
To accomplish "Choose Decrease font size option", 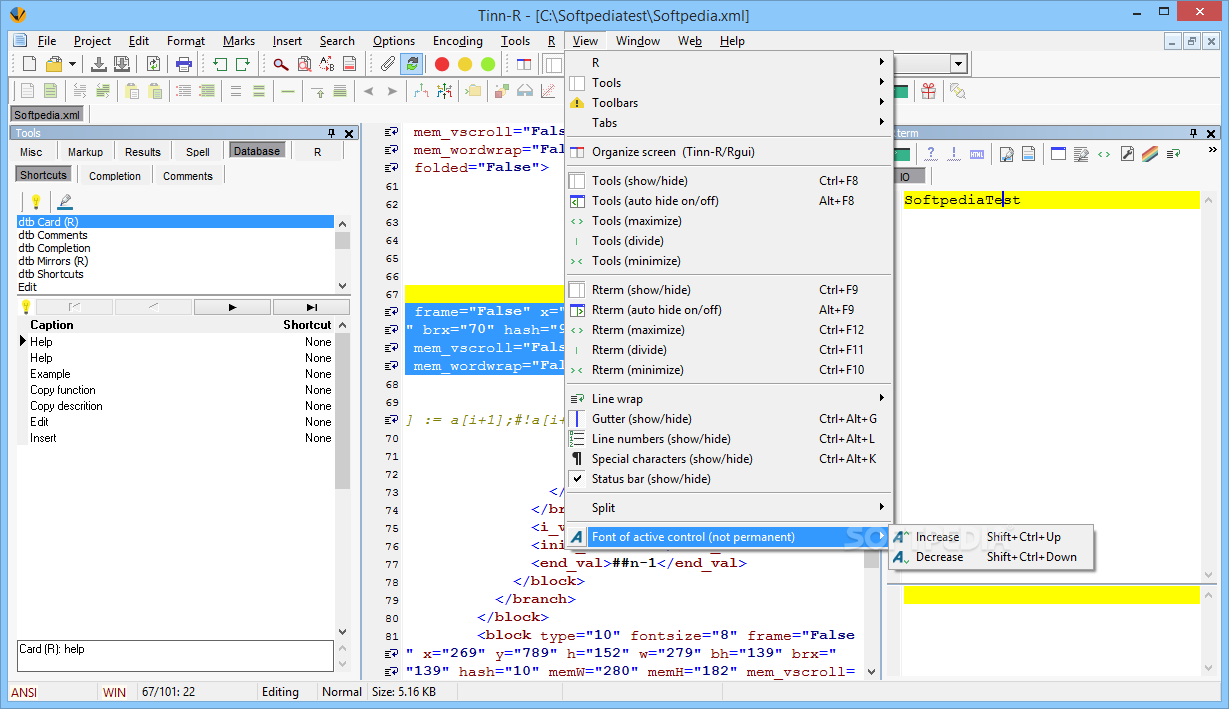I will (x=991, y=557).
